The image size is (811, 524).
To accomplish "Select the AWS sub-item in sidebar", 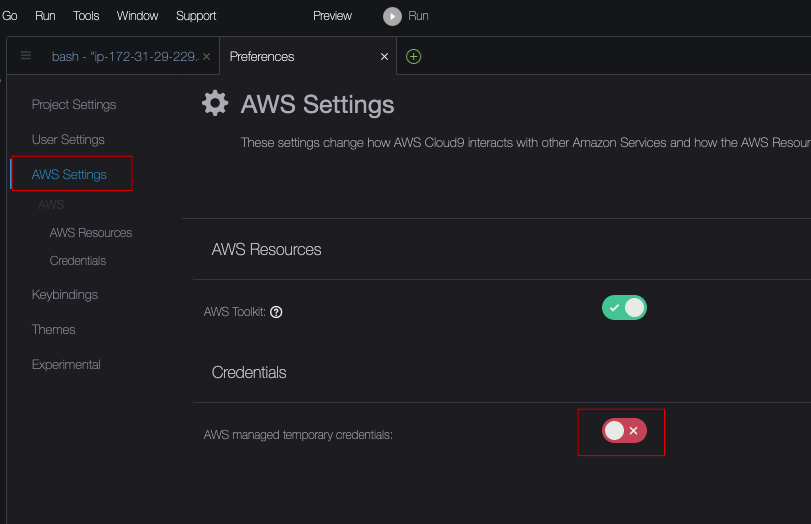I will pos(51,205).
